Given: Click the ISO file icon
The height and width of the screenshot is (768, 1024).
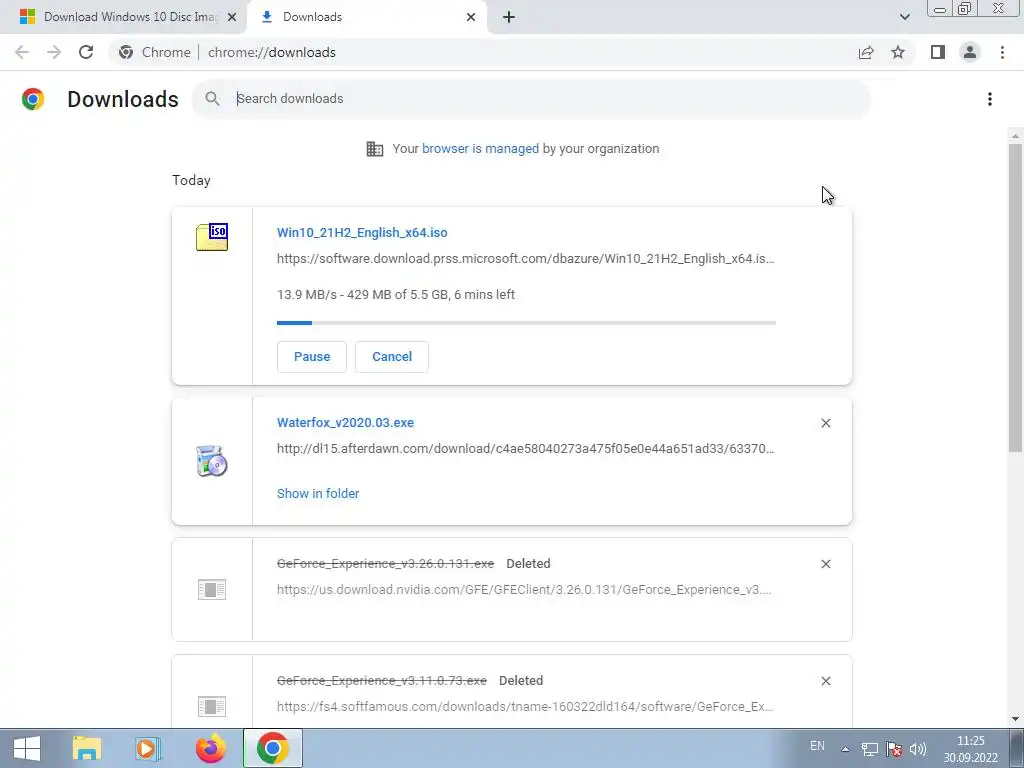Looking at the screenshot, I should (212, 236).
